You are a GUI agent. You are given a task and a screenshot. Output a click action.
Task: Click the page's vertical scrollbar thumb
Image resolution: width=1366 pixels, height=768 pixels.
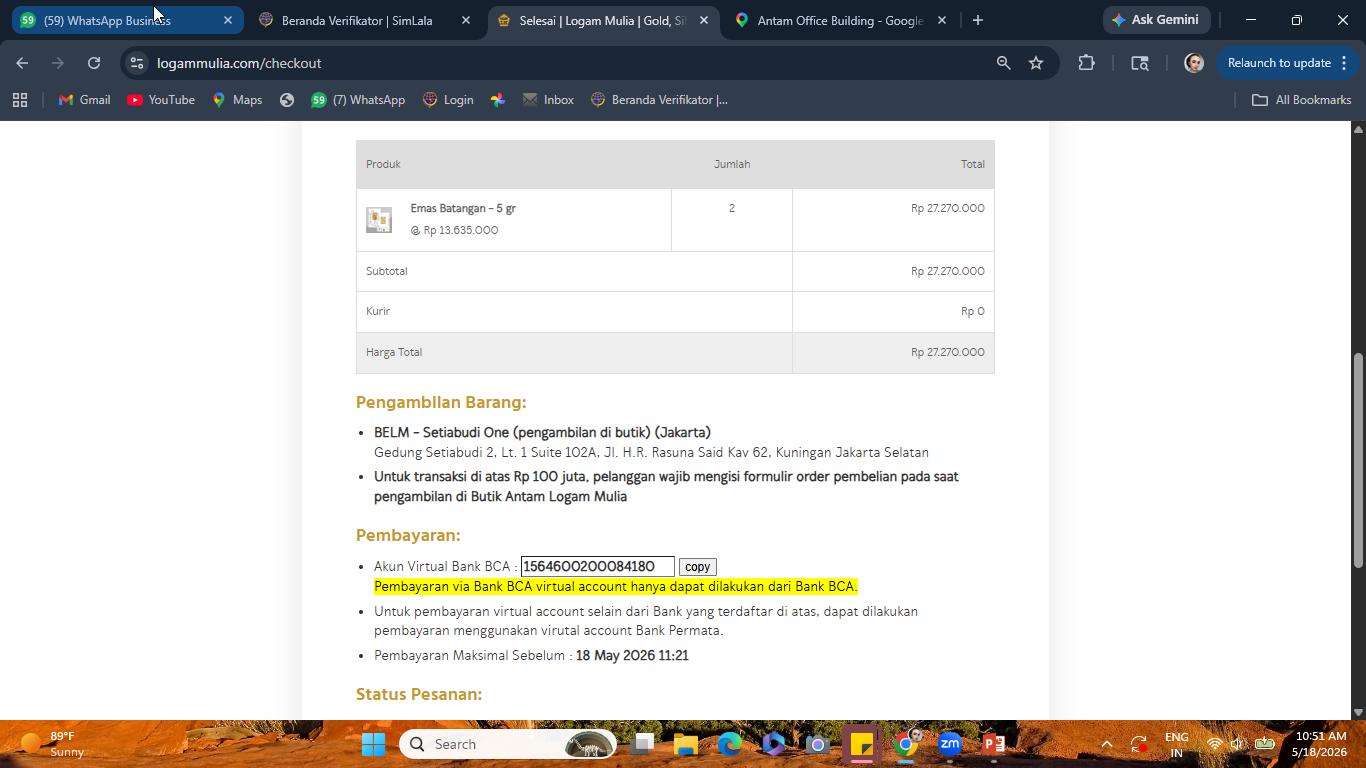1358,461
